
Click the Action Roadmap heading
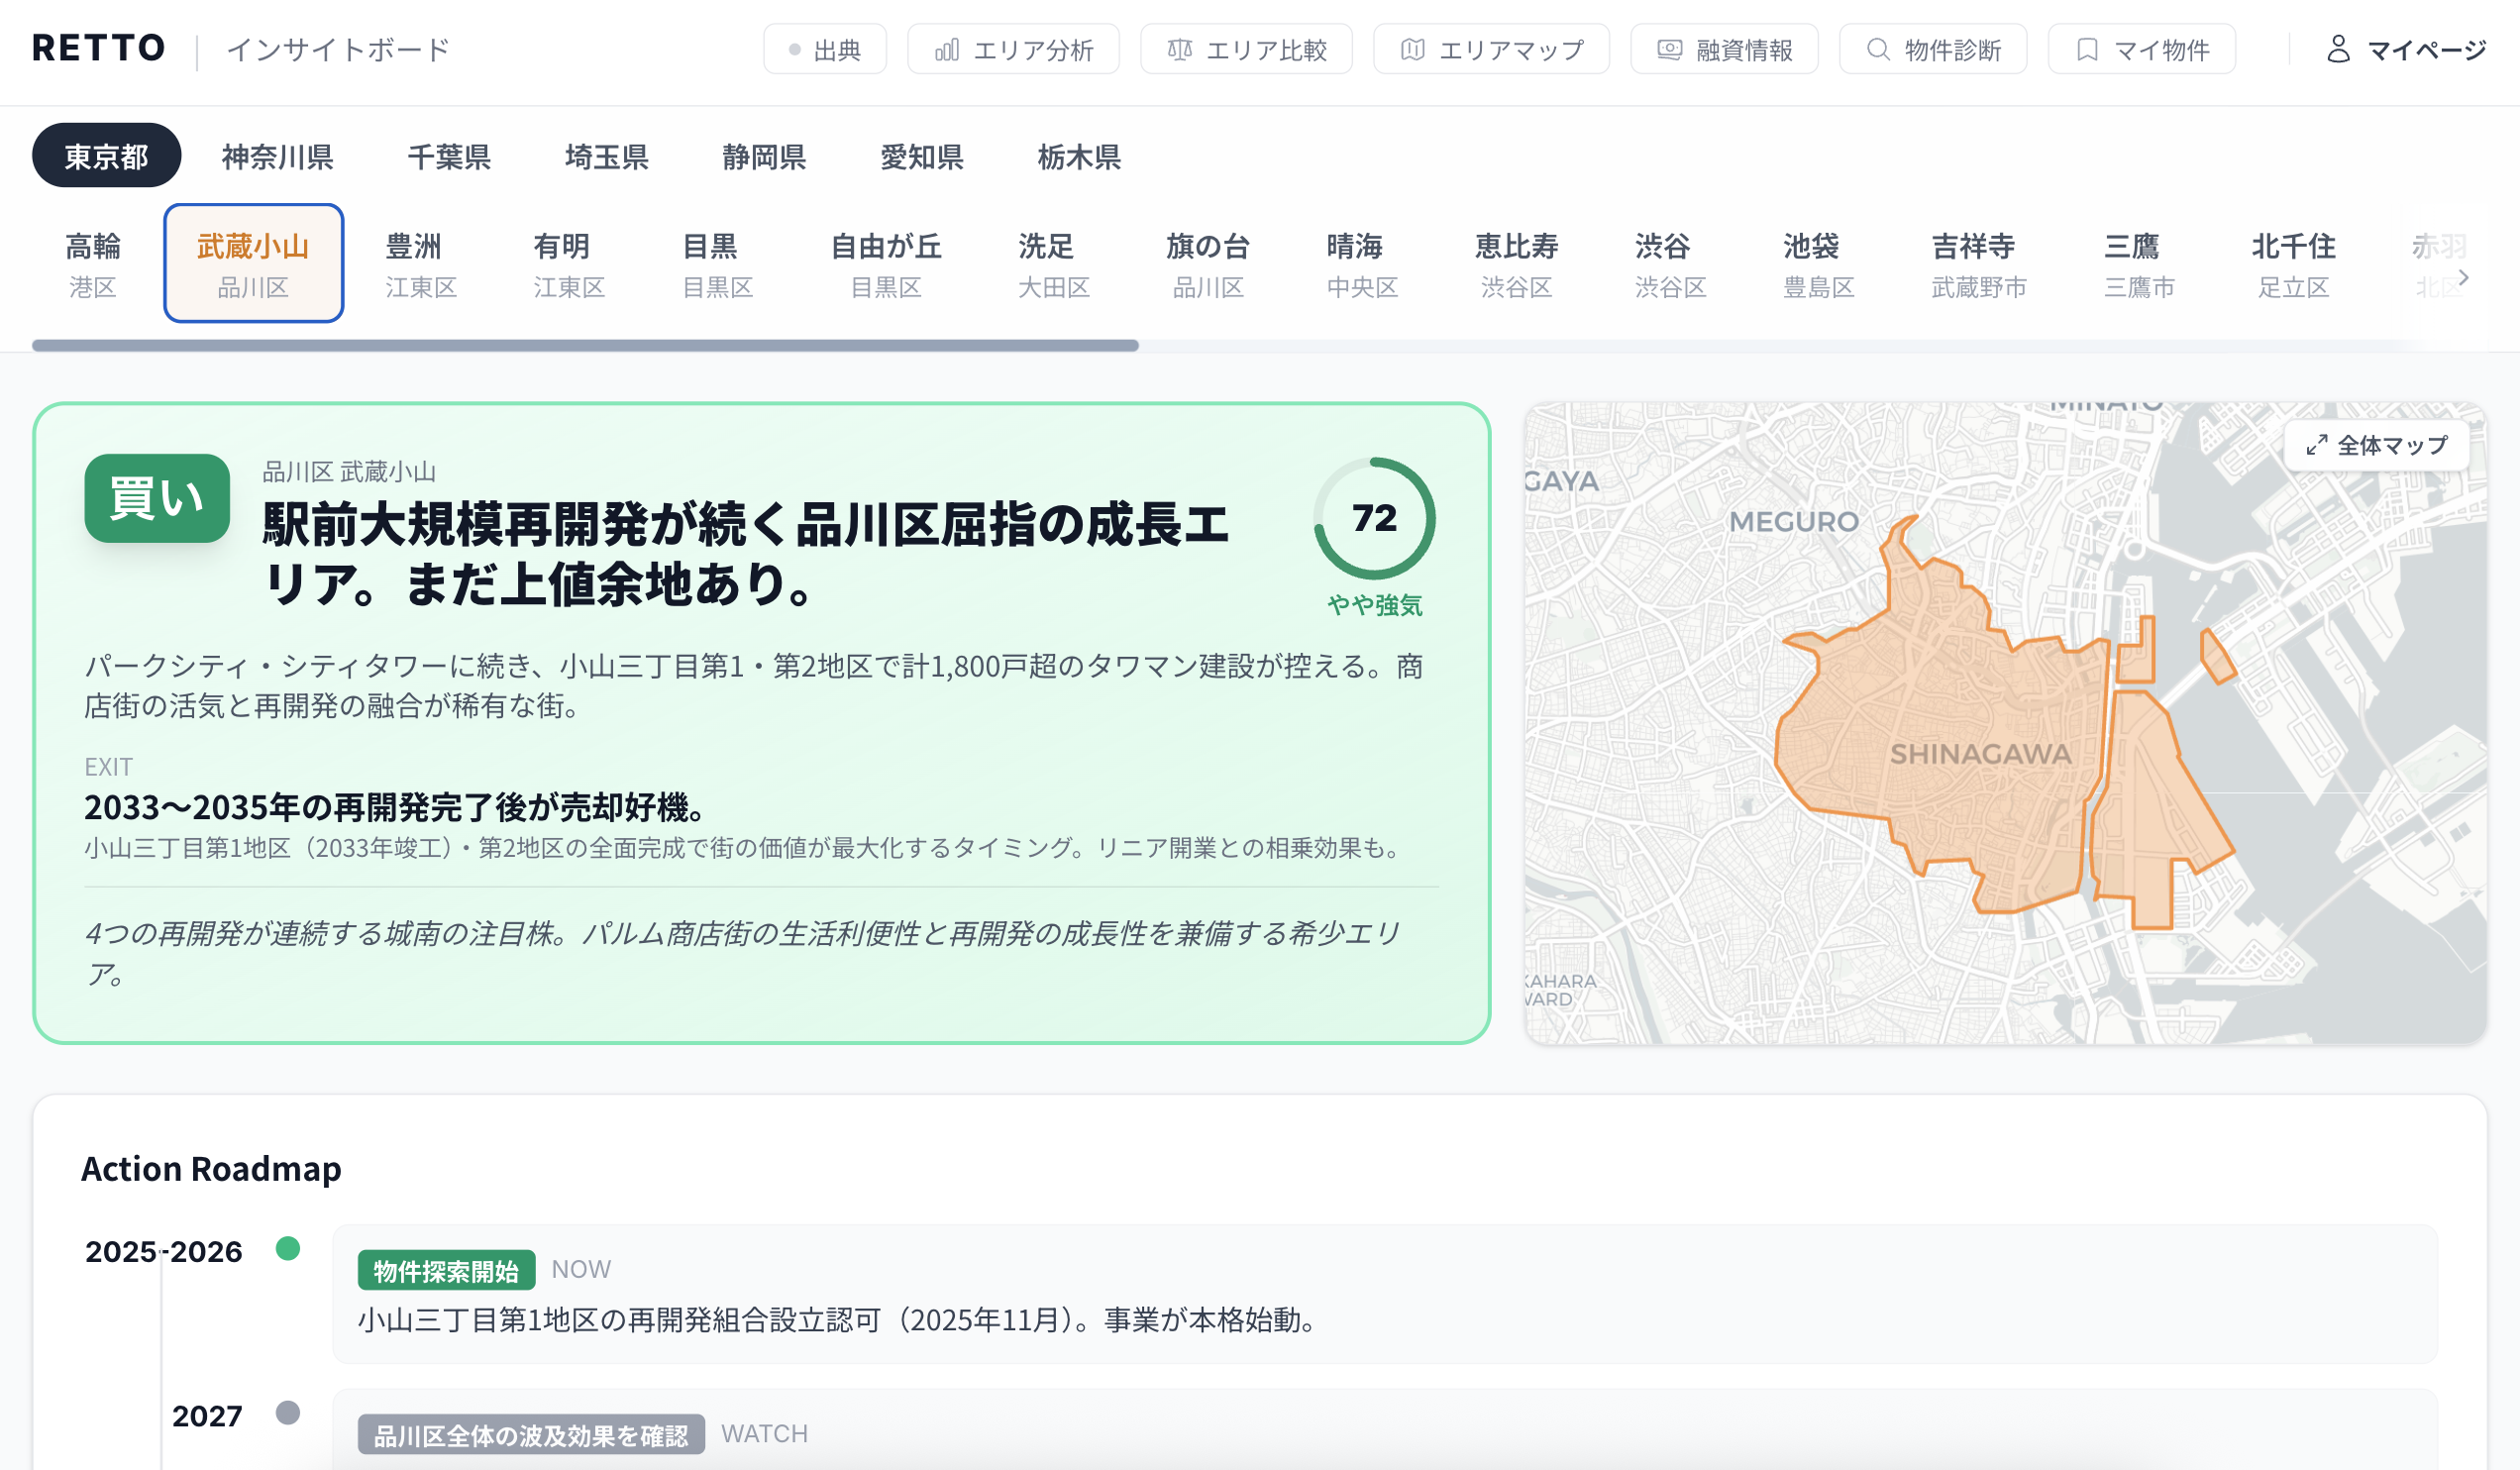point(211,1168)
